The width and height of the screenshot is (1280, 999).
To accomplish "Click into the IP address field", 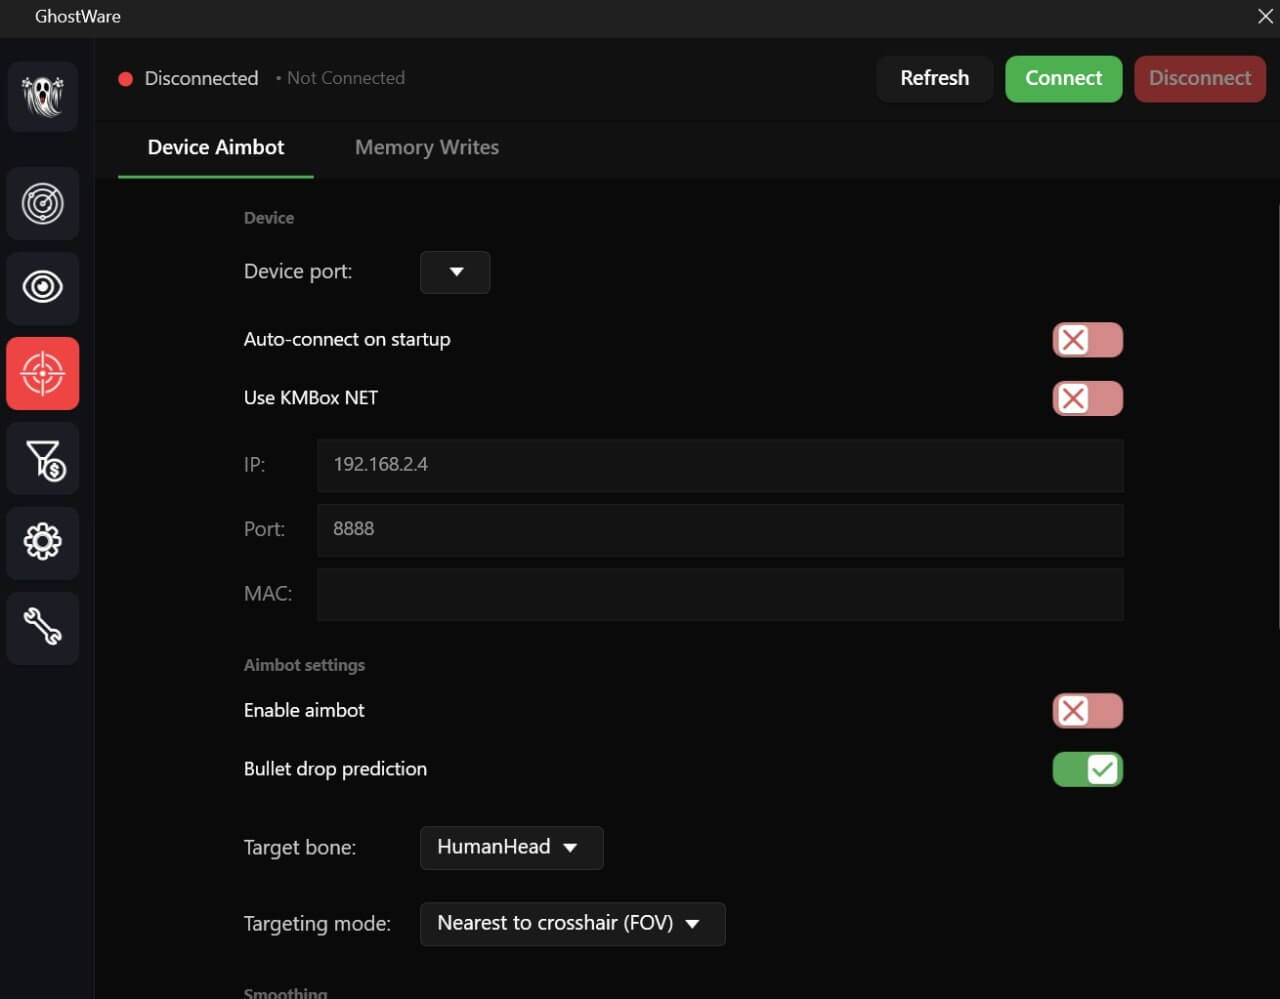I will pos(720,465).
